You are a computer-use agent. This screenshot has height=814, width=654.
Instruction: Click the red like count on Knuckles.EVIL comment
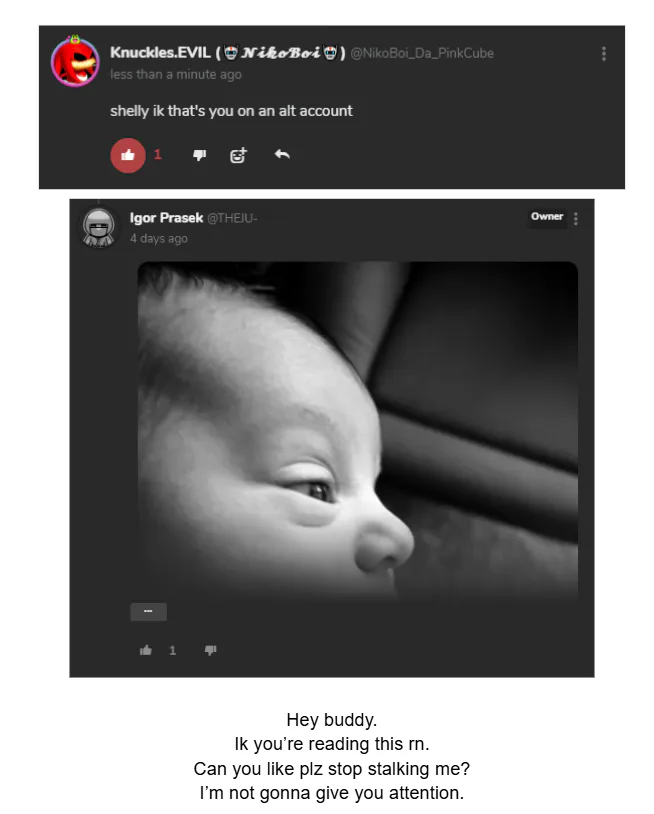[158, 155]
